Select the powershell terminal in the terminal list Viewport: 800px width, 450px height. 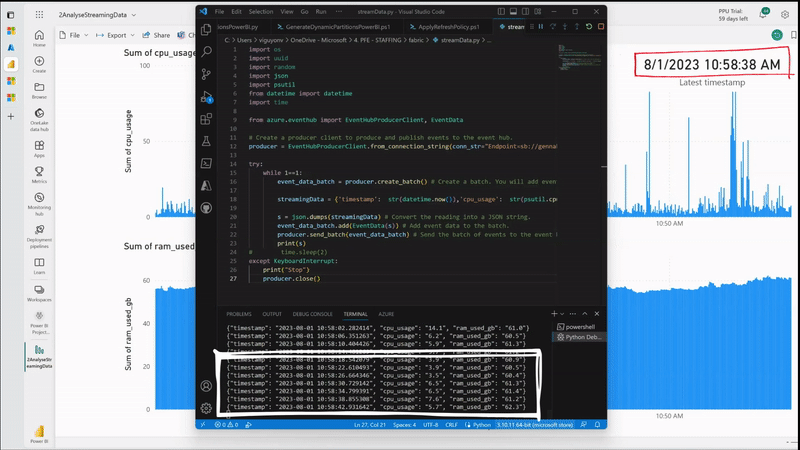point(579,327)
